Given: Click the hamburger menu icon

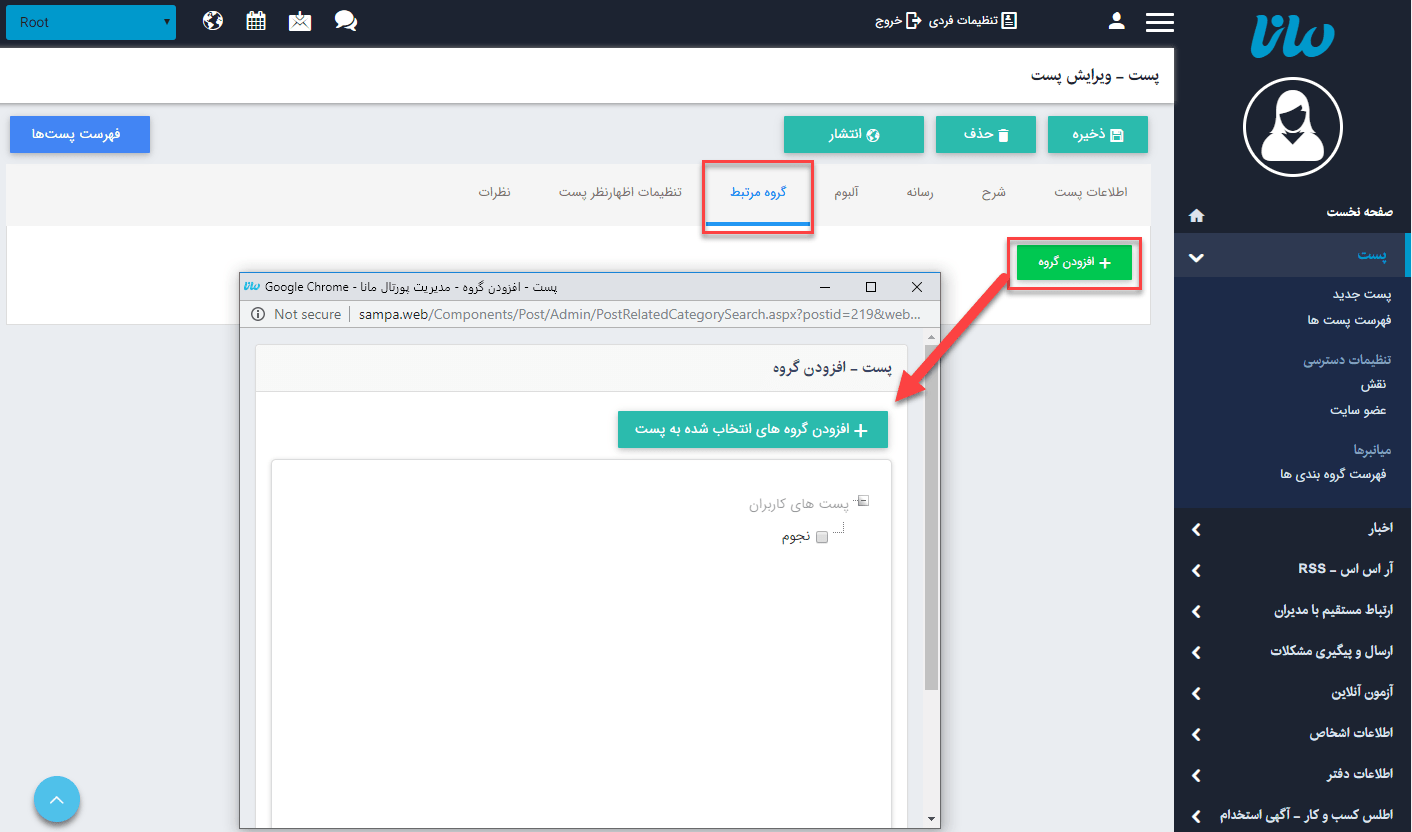Looking at the screenshot, I should pos(1160,21).
